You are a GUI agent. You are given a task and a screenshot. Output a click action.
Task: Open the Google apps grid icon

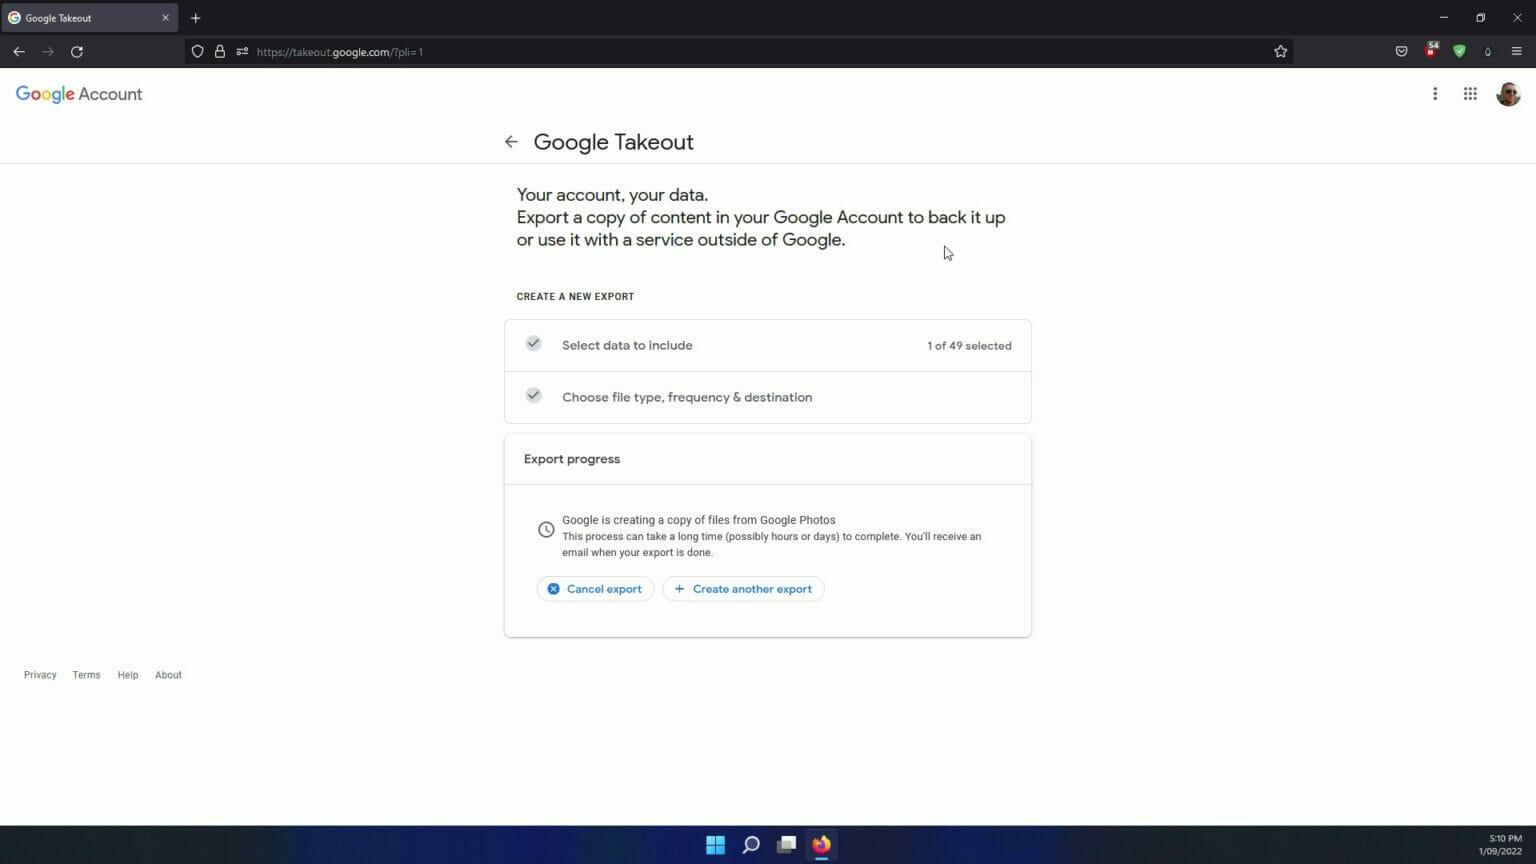(x=1470, y=93)
